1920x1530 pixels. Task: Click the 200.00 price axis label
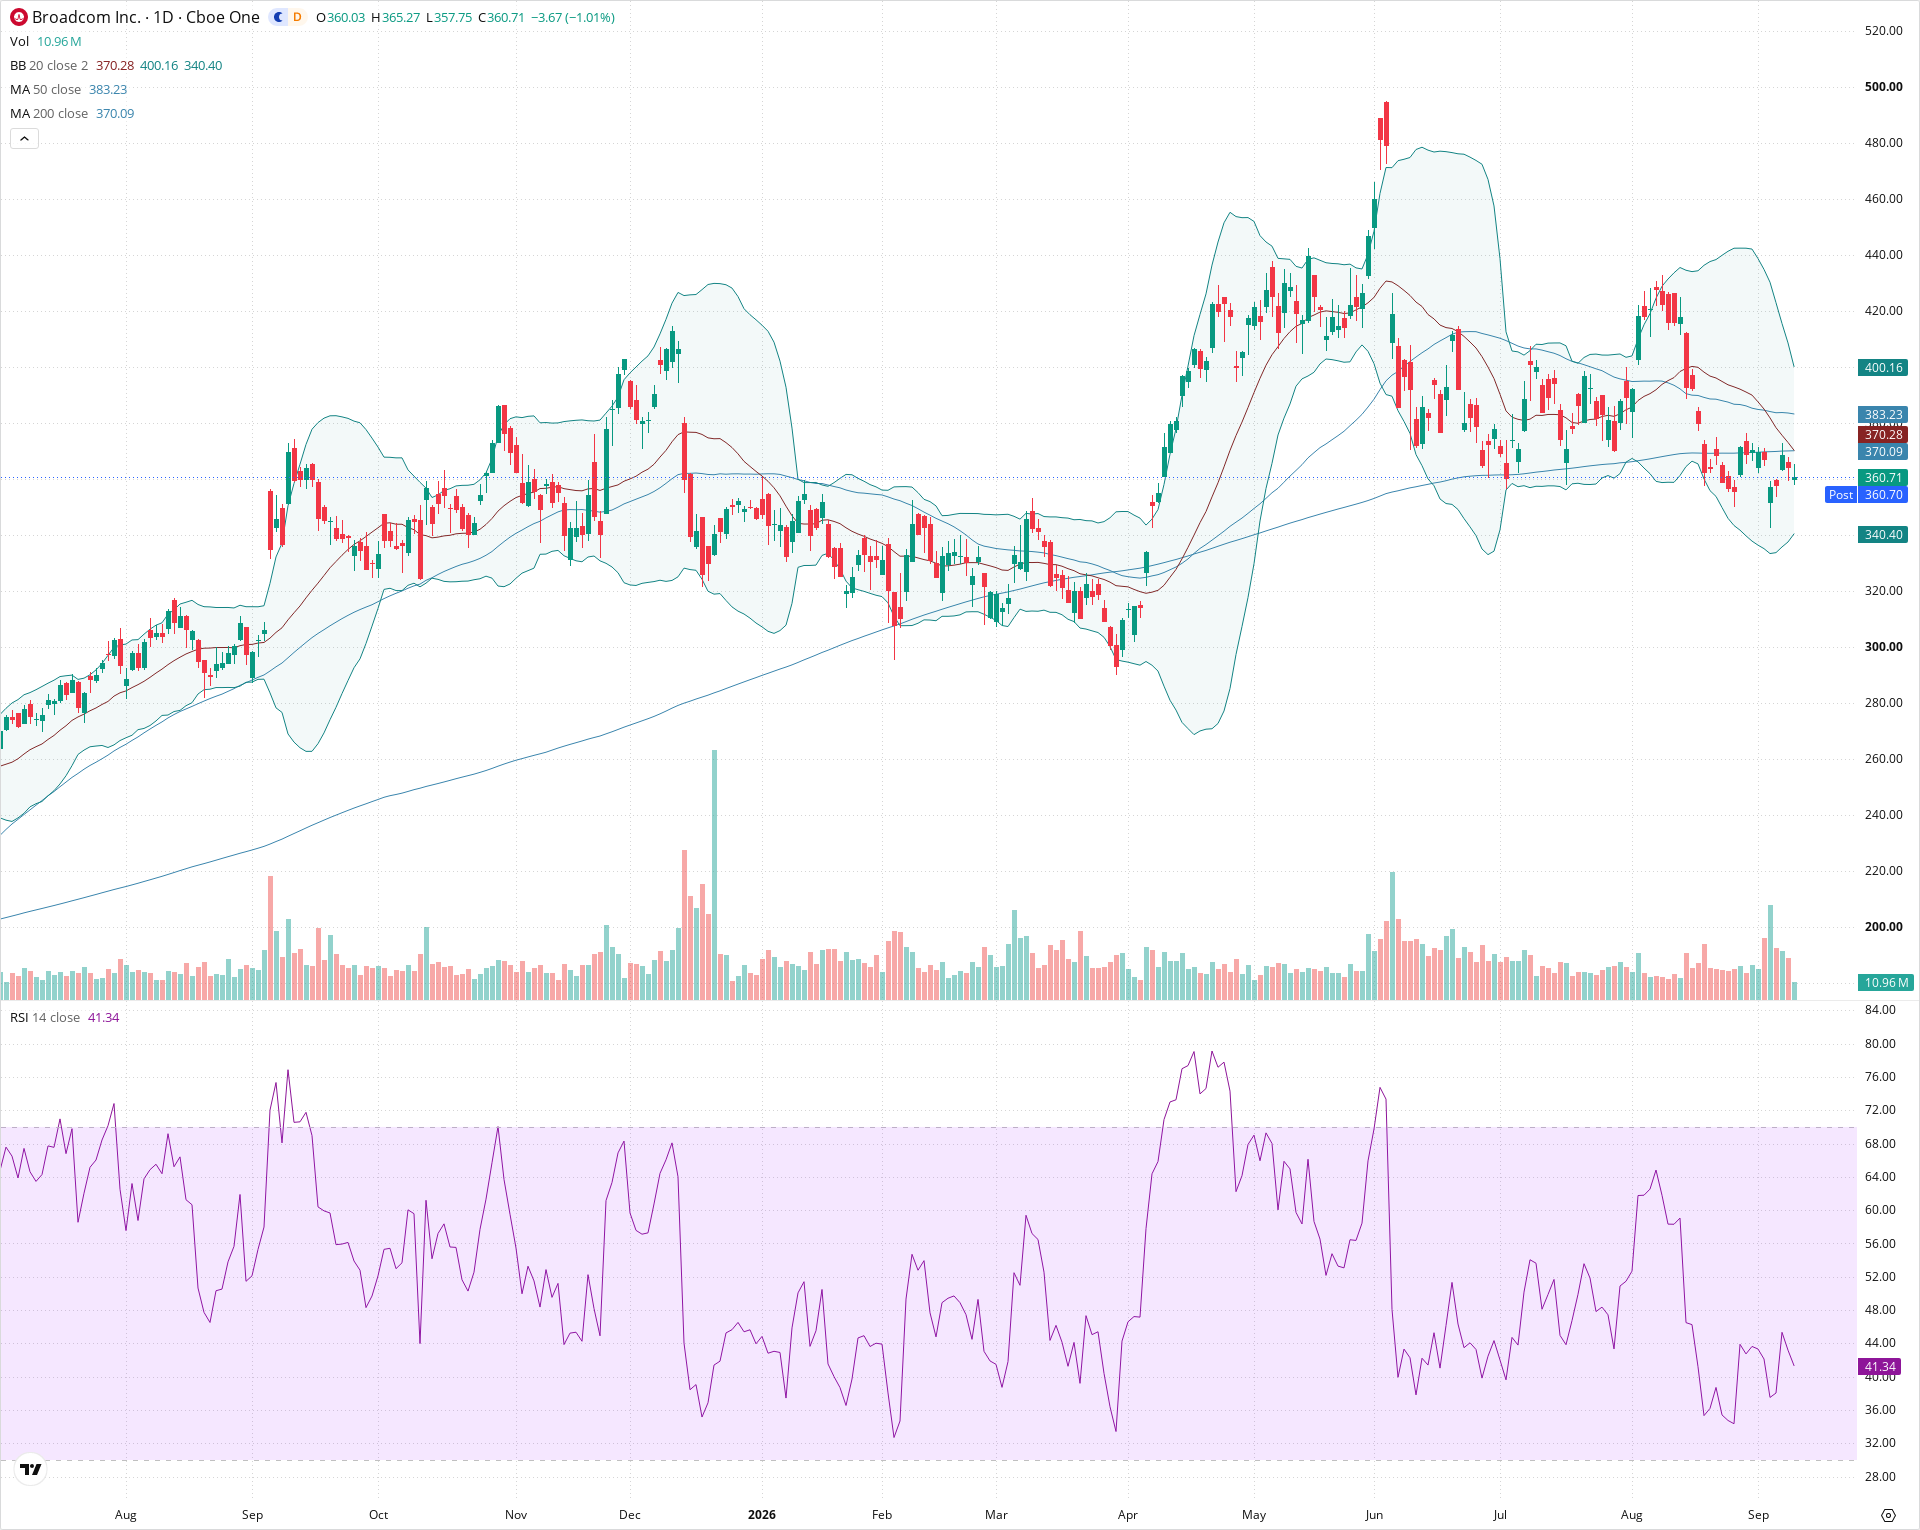point(1884,927)
